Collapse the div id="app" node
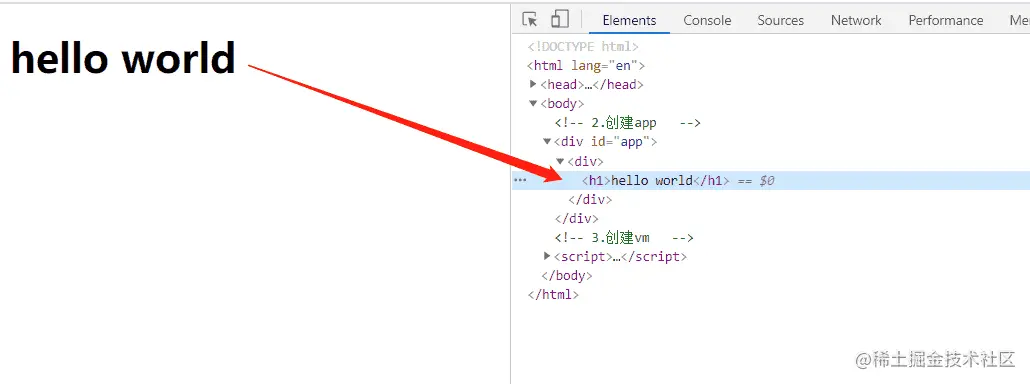Viewport: 1030px width, 384px height. 547,141
